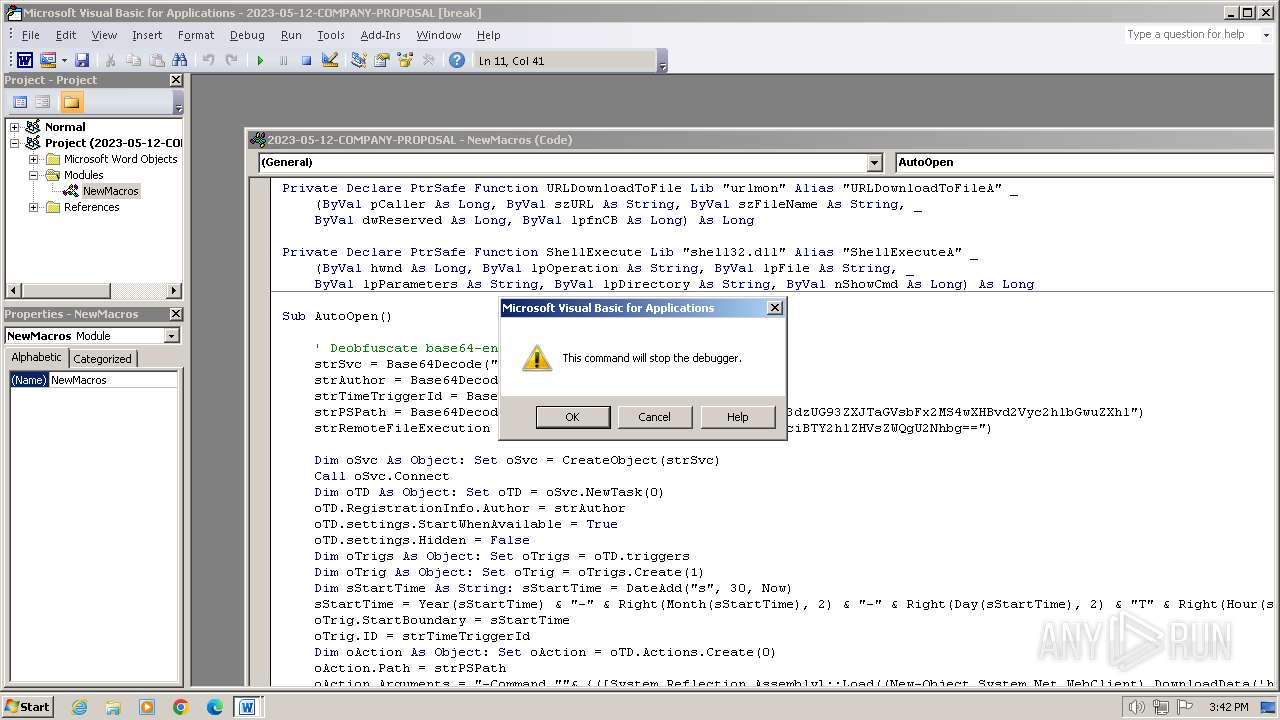Click View Object icon in Project panel
This screenshot has height=720, width=1280.
tap(43, 102)
